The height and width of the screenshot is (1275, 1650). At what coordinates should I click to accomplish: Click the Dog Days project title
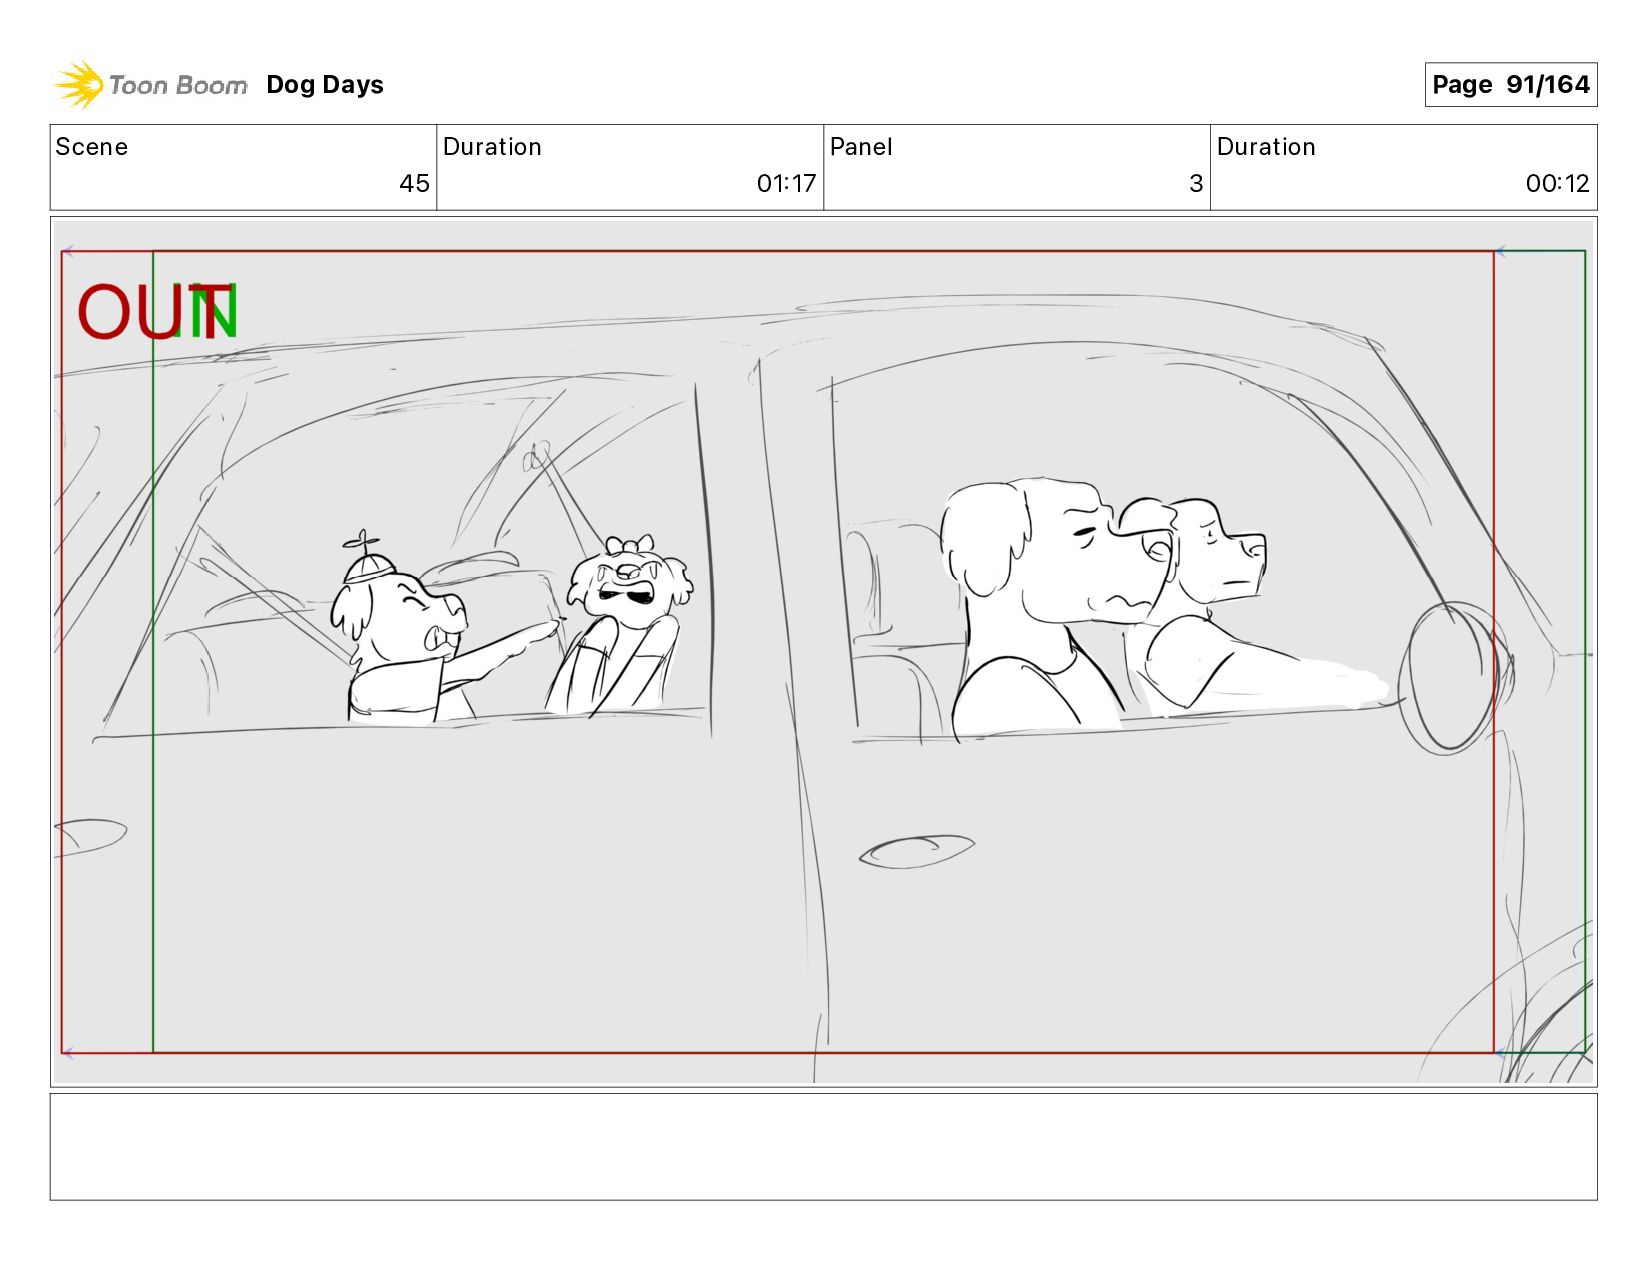pyautogui.click(x=325, y=85)
